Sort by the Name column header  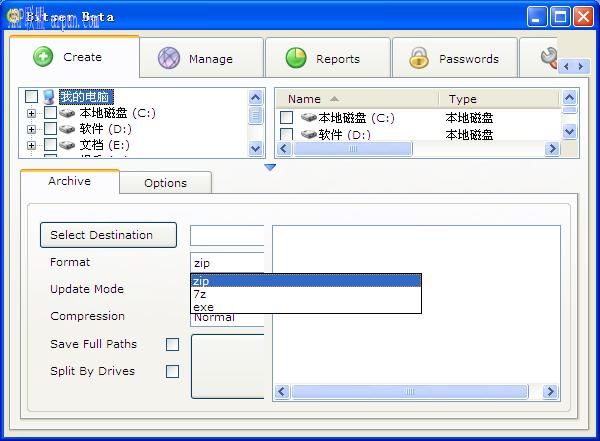[357, 99]
